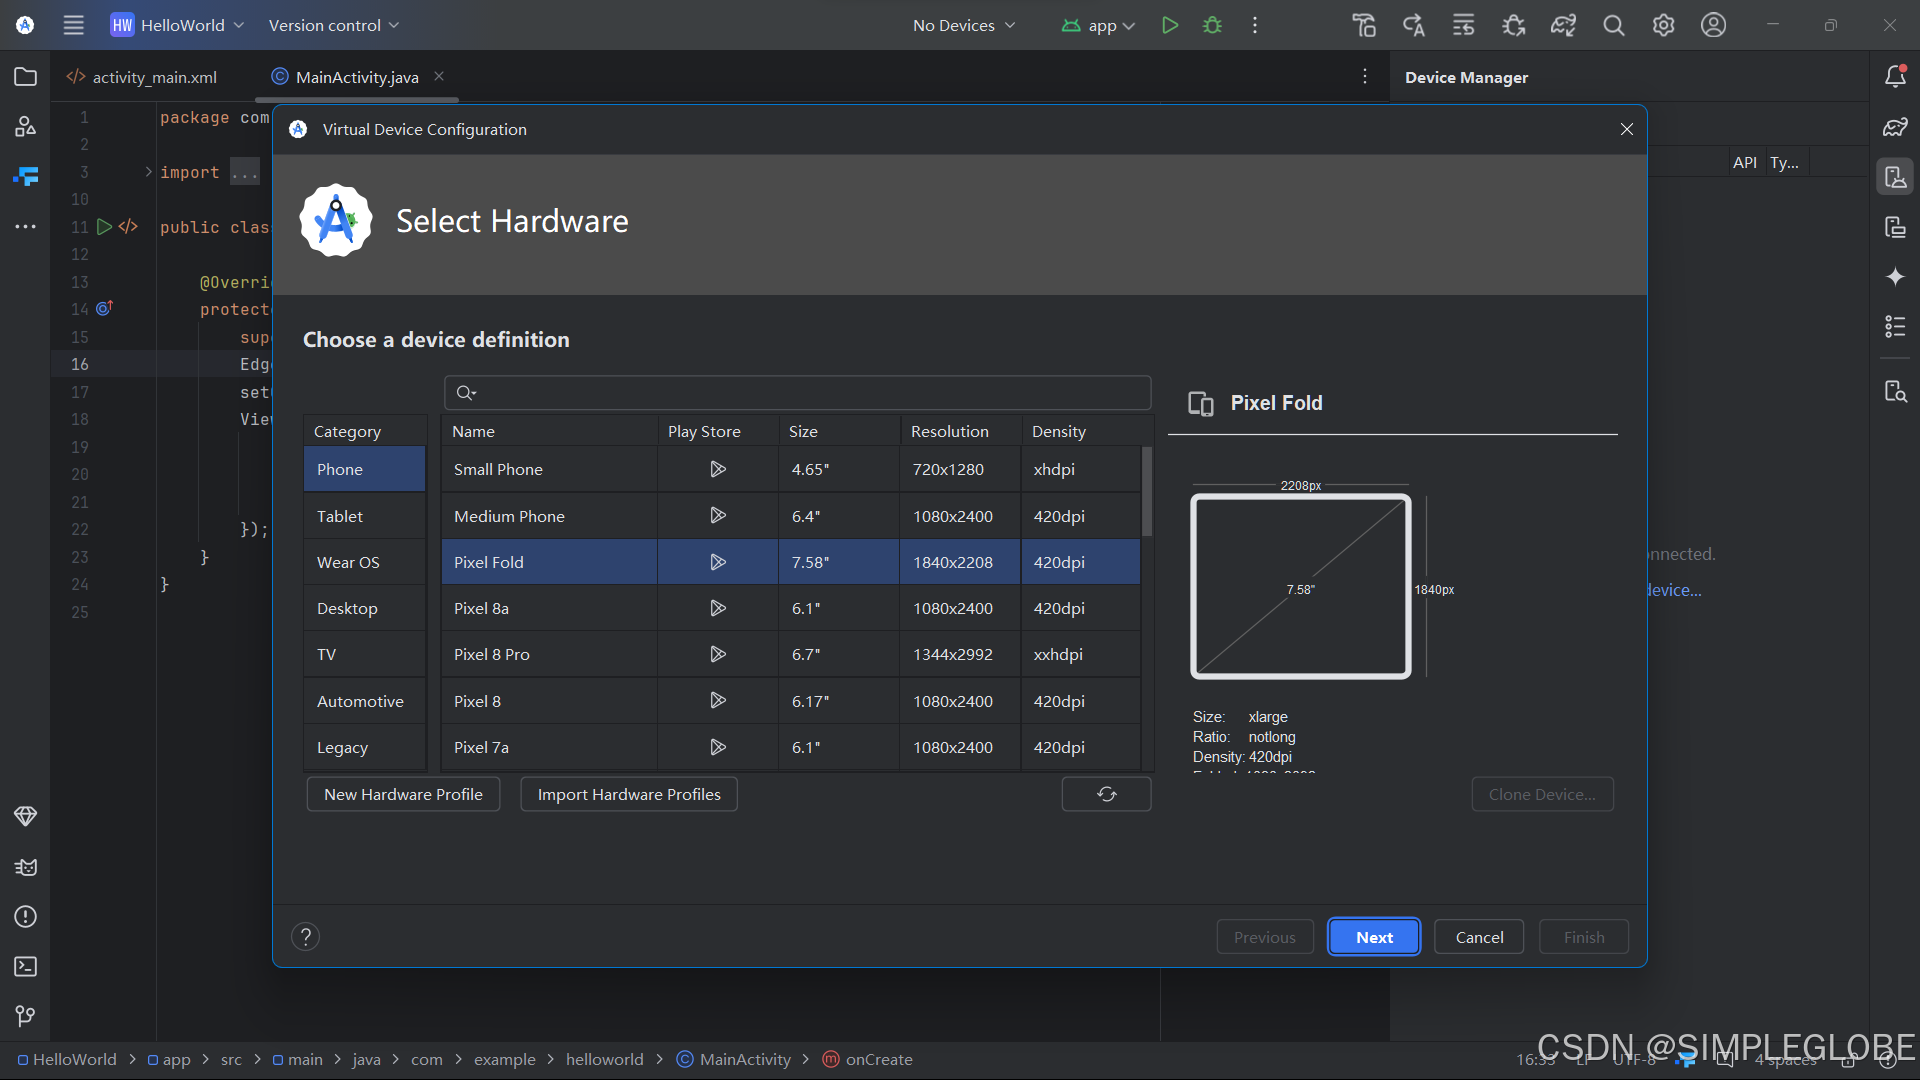The height and width of the screenshot is (1080, 1920).
Task: Click the Next button
Action: [1373, 937]
